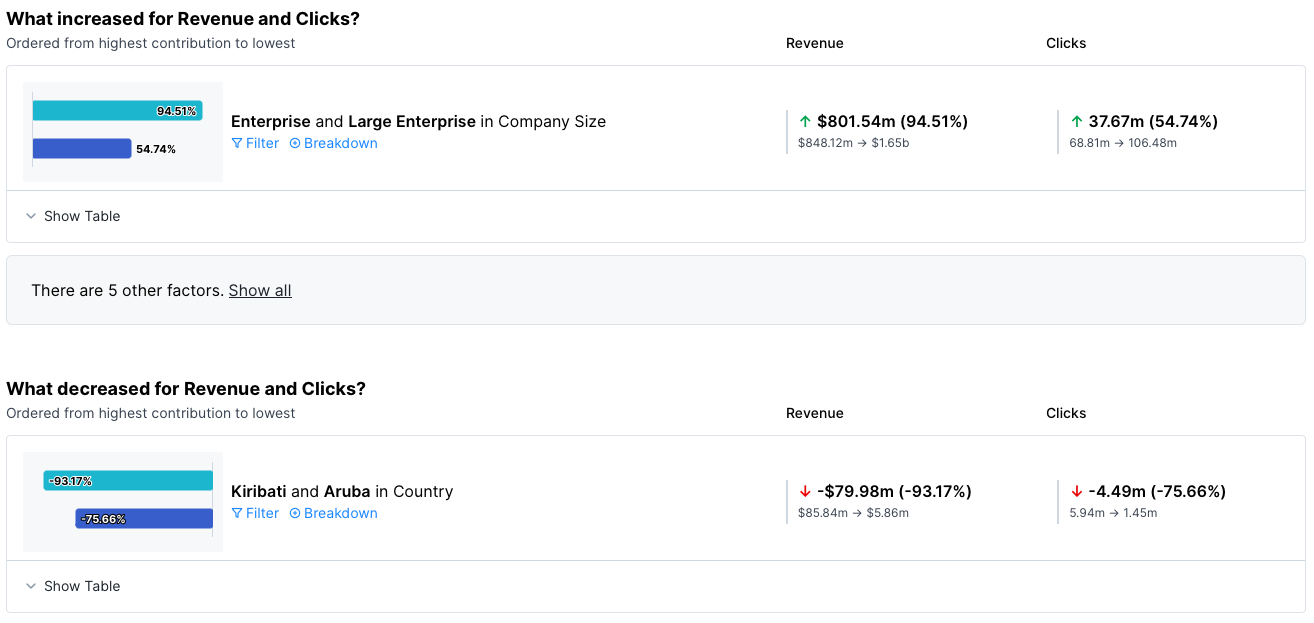Select the teal 94.51% revenue bar
Image resolution: width=1314 pixels, height=623 pixels.
(117, 110)
